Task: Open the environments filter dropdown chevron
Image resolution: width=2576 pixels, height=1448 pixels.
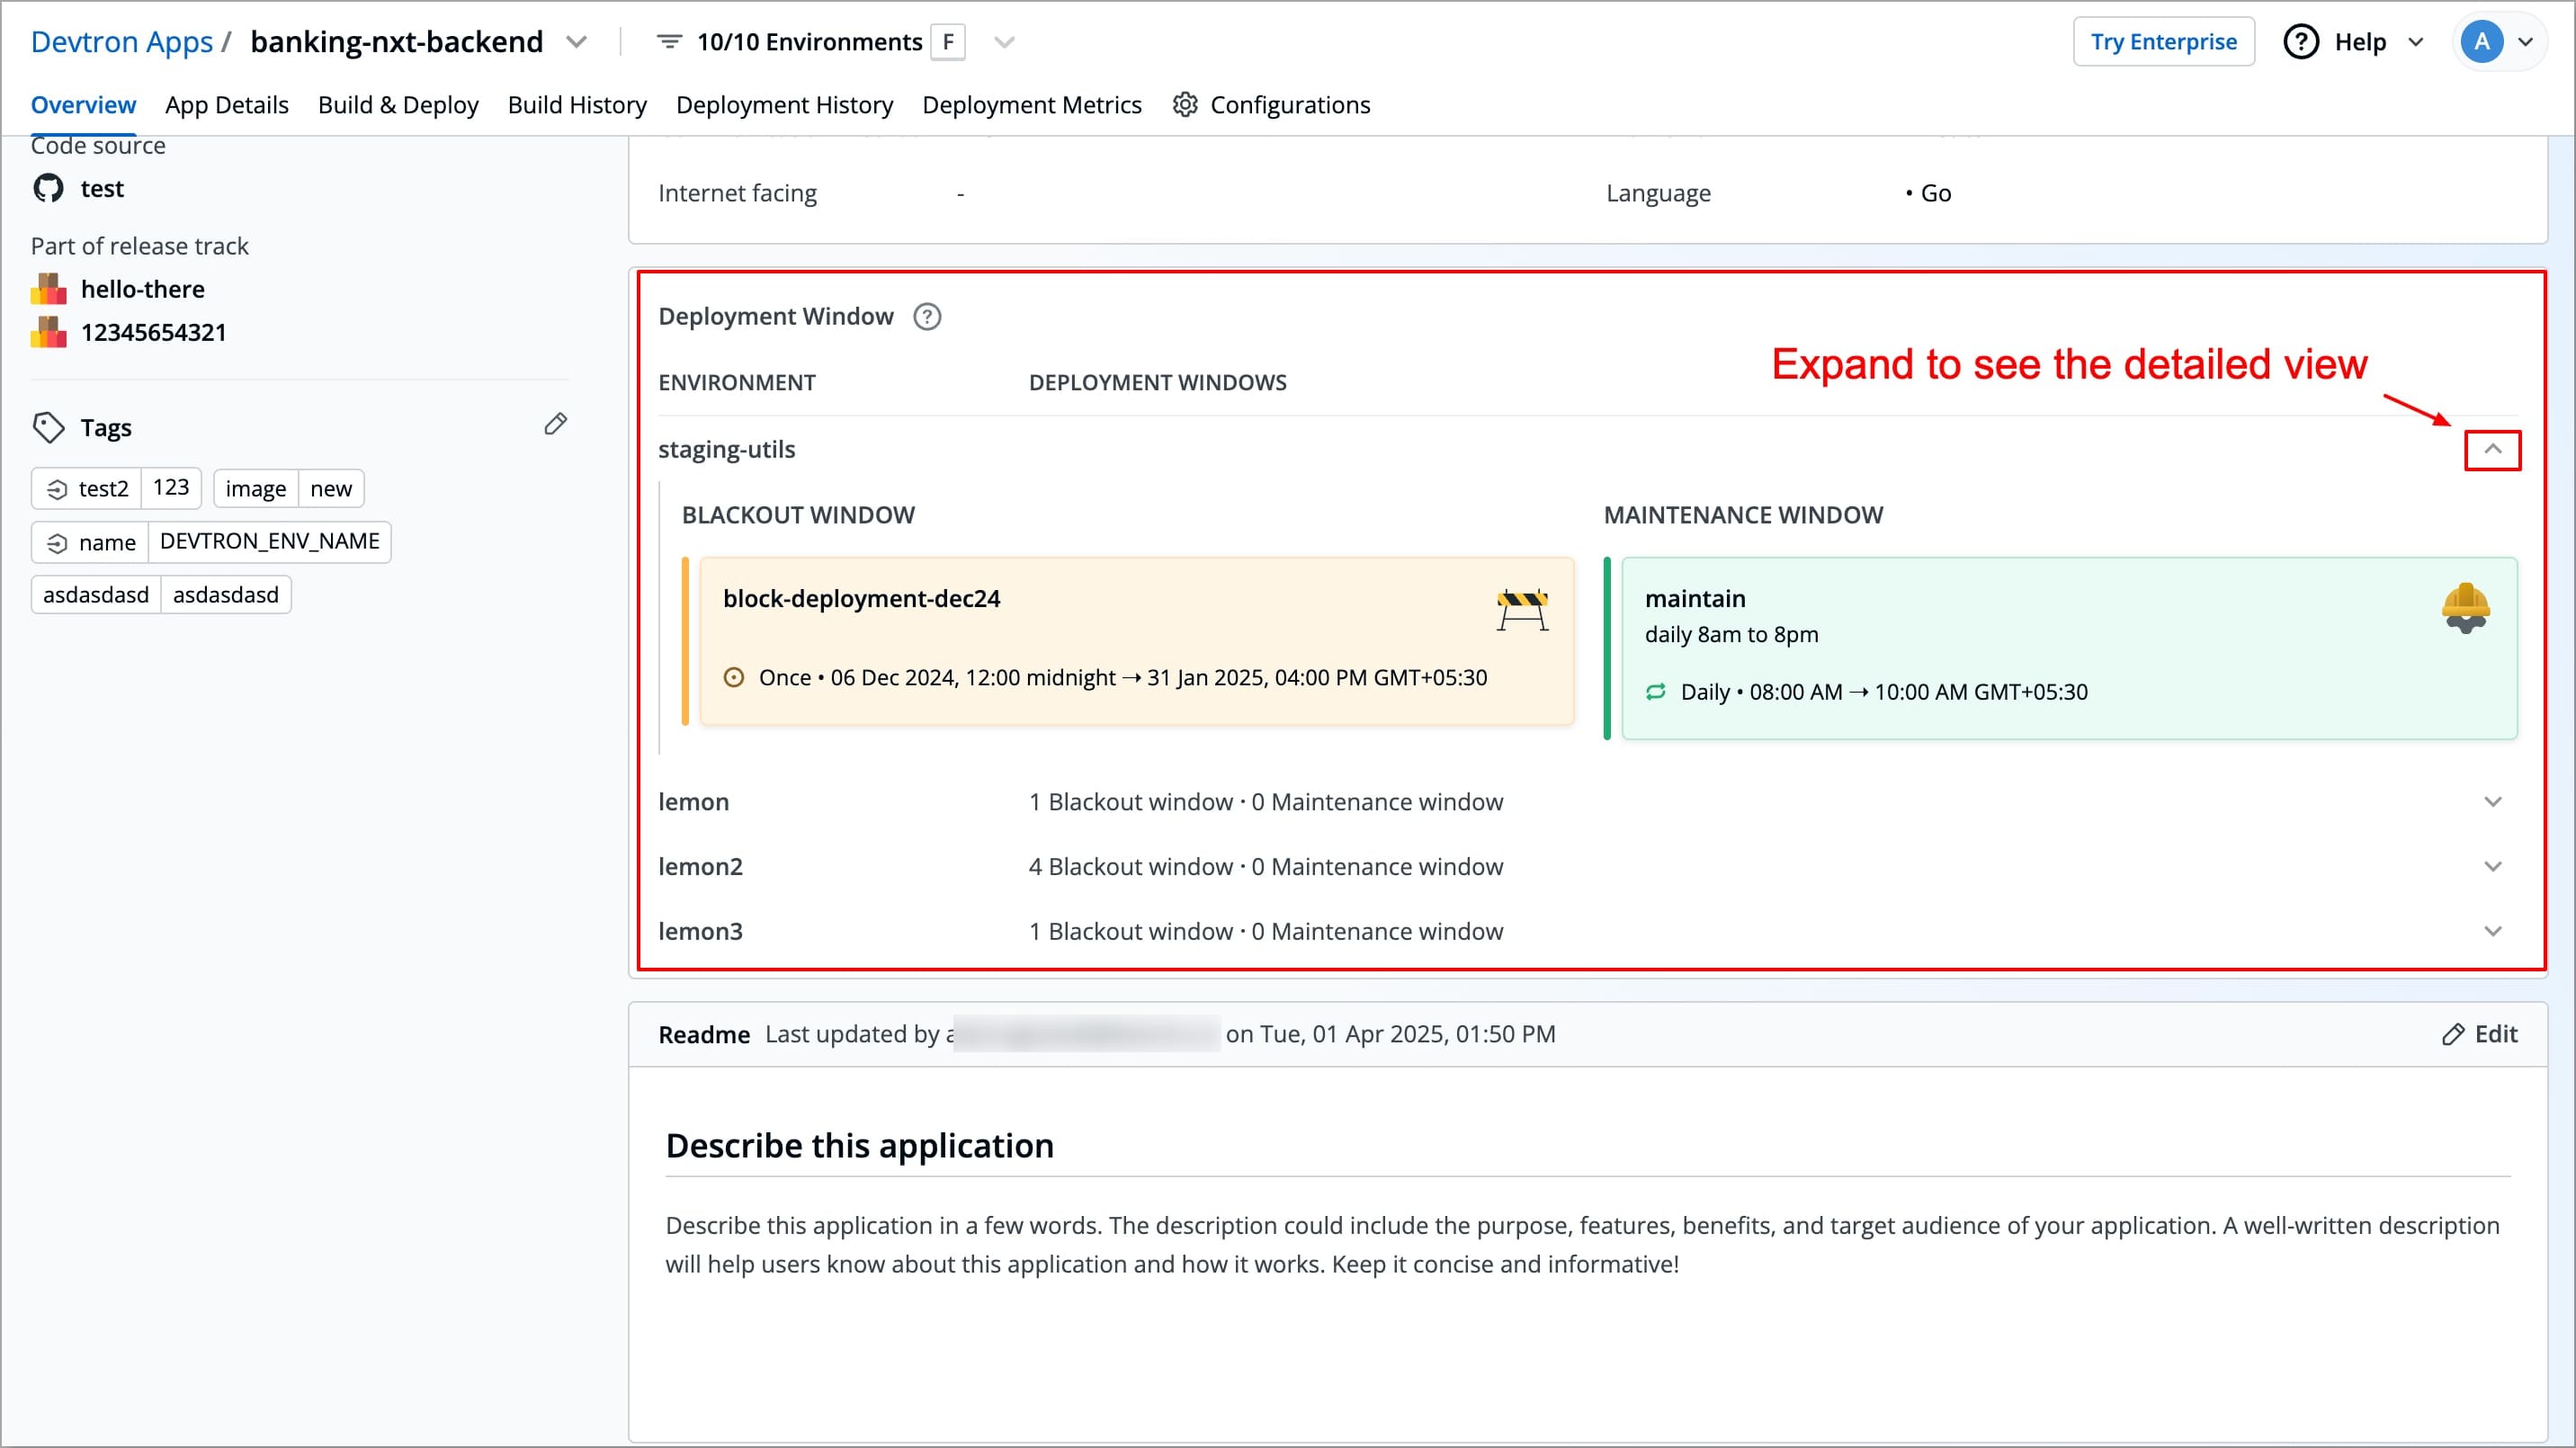Action: pyautogui.click(x=1005, y=42)
